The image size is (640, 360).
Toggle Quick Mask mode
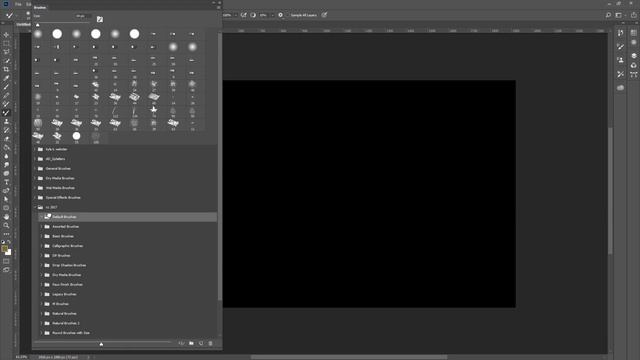(x=6, y=261)
